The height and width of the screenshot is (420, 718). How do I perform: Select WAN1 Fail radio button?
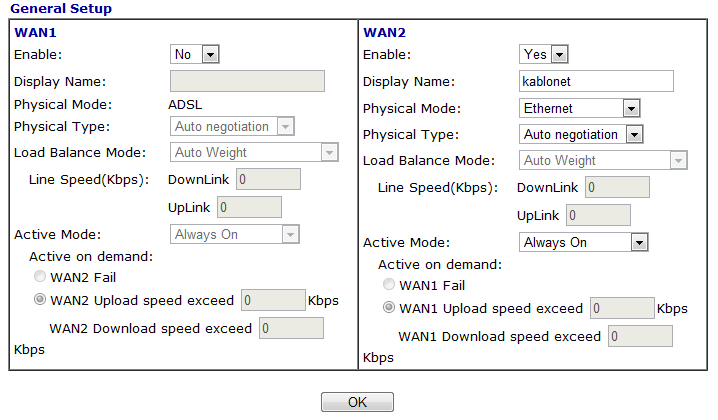point(389,286)
